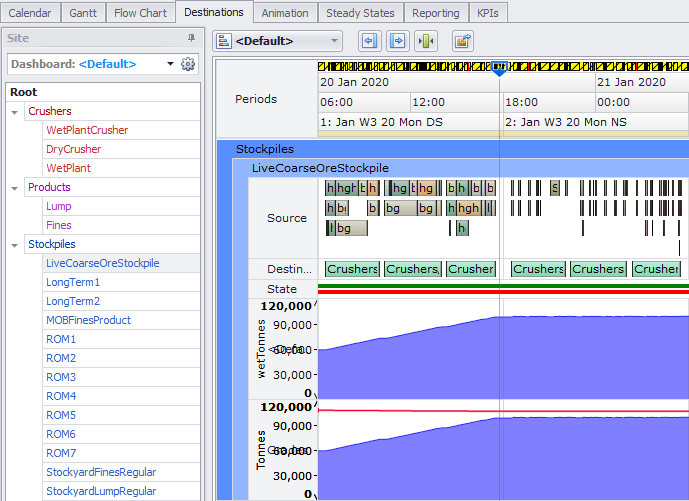Select the Lump product item

(59, 206)
